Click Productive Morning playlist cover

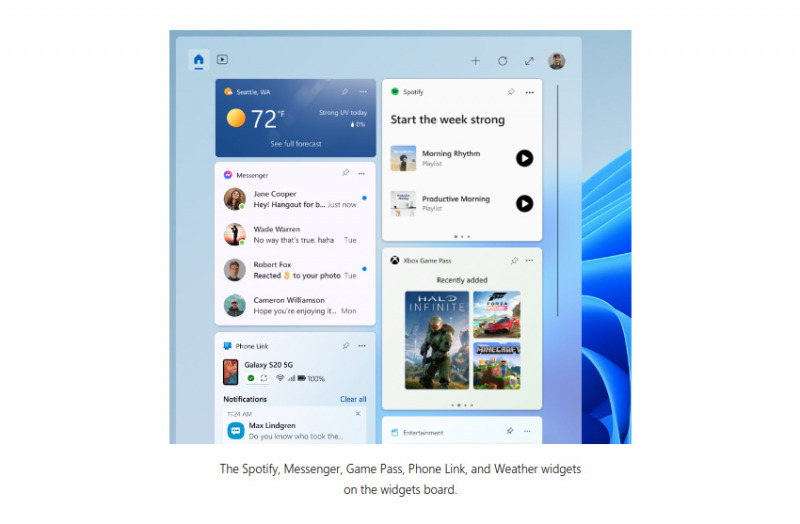tap(403, 204)
